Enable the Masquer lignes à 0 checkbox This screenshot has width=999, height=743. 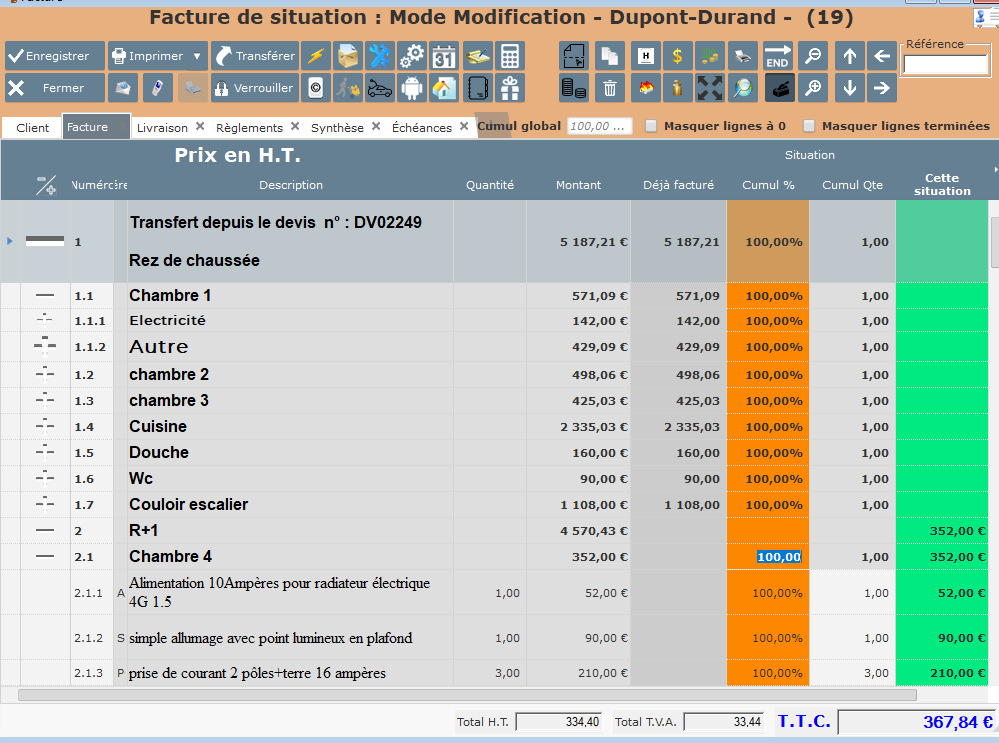click(651, 126)
